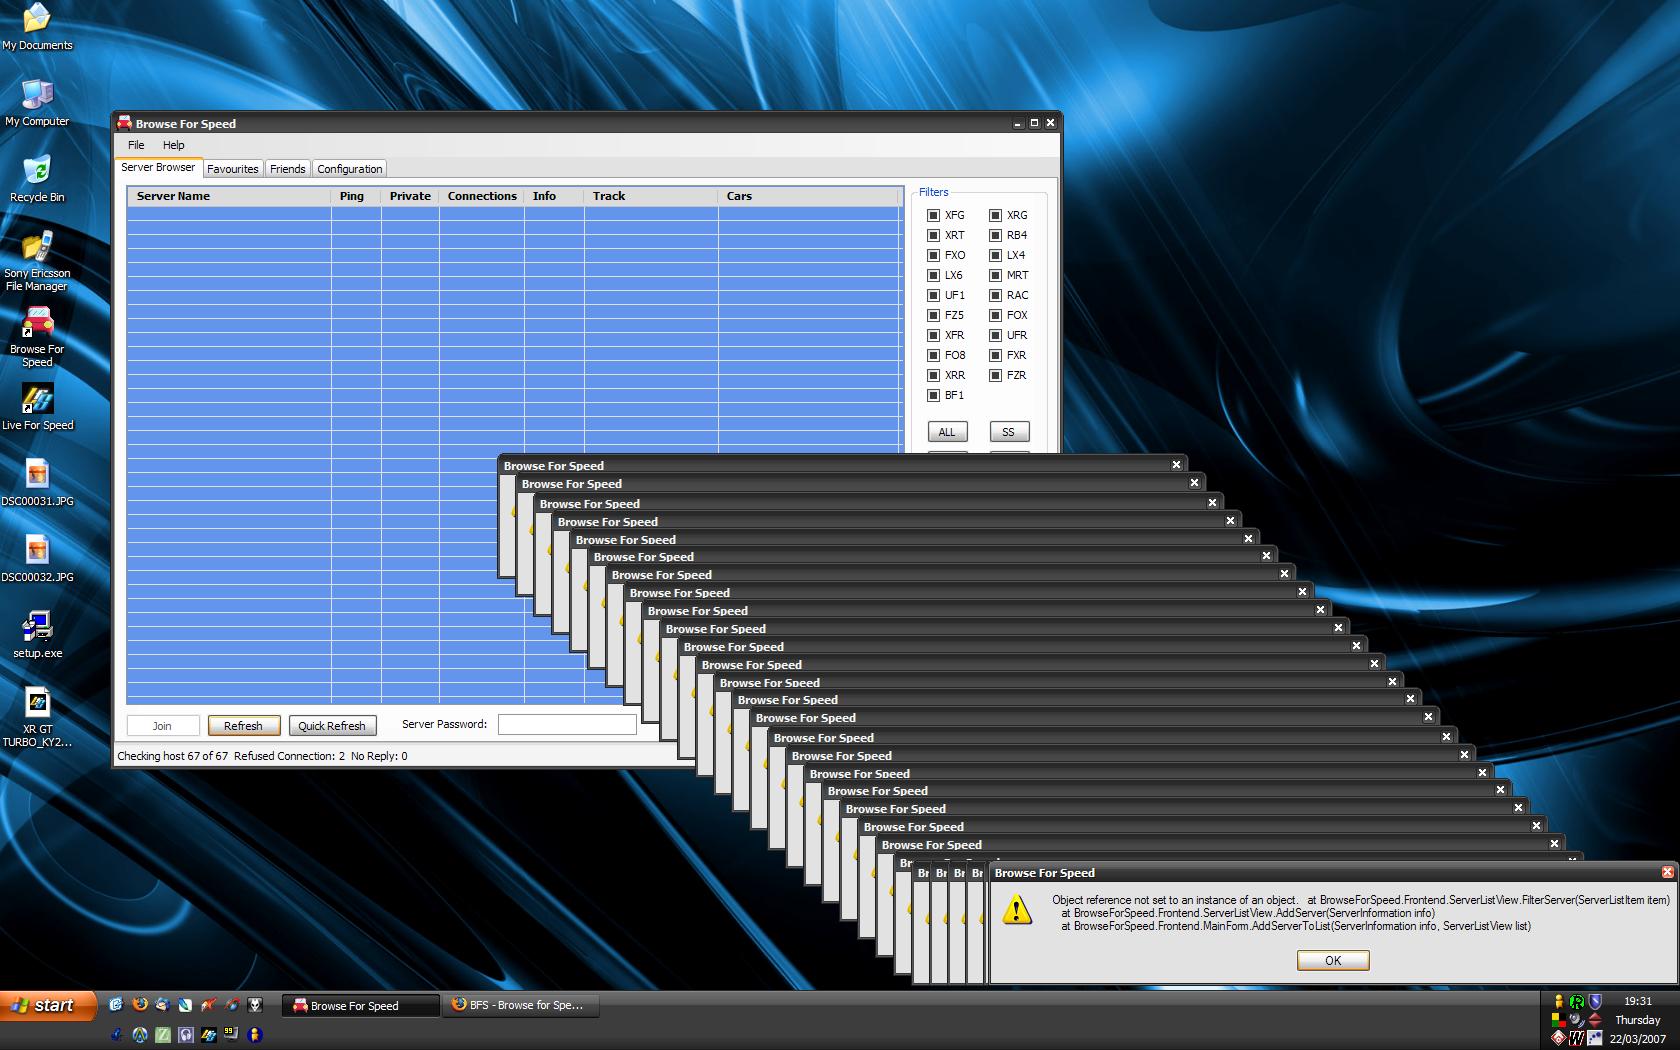Toggle the FXR car filter checkbox
1680x1050 pixels.
995,355
